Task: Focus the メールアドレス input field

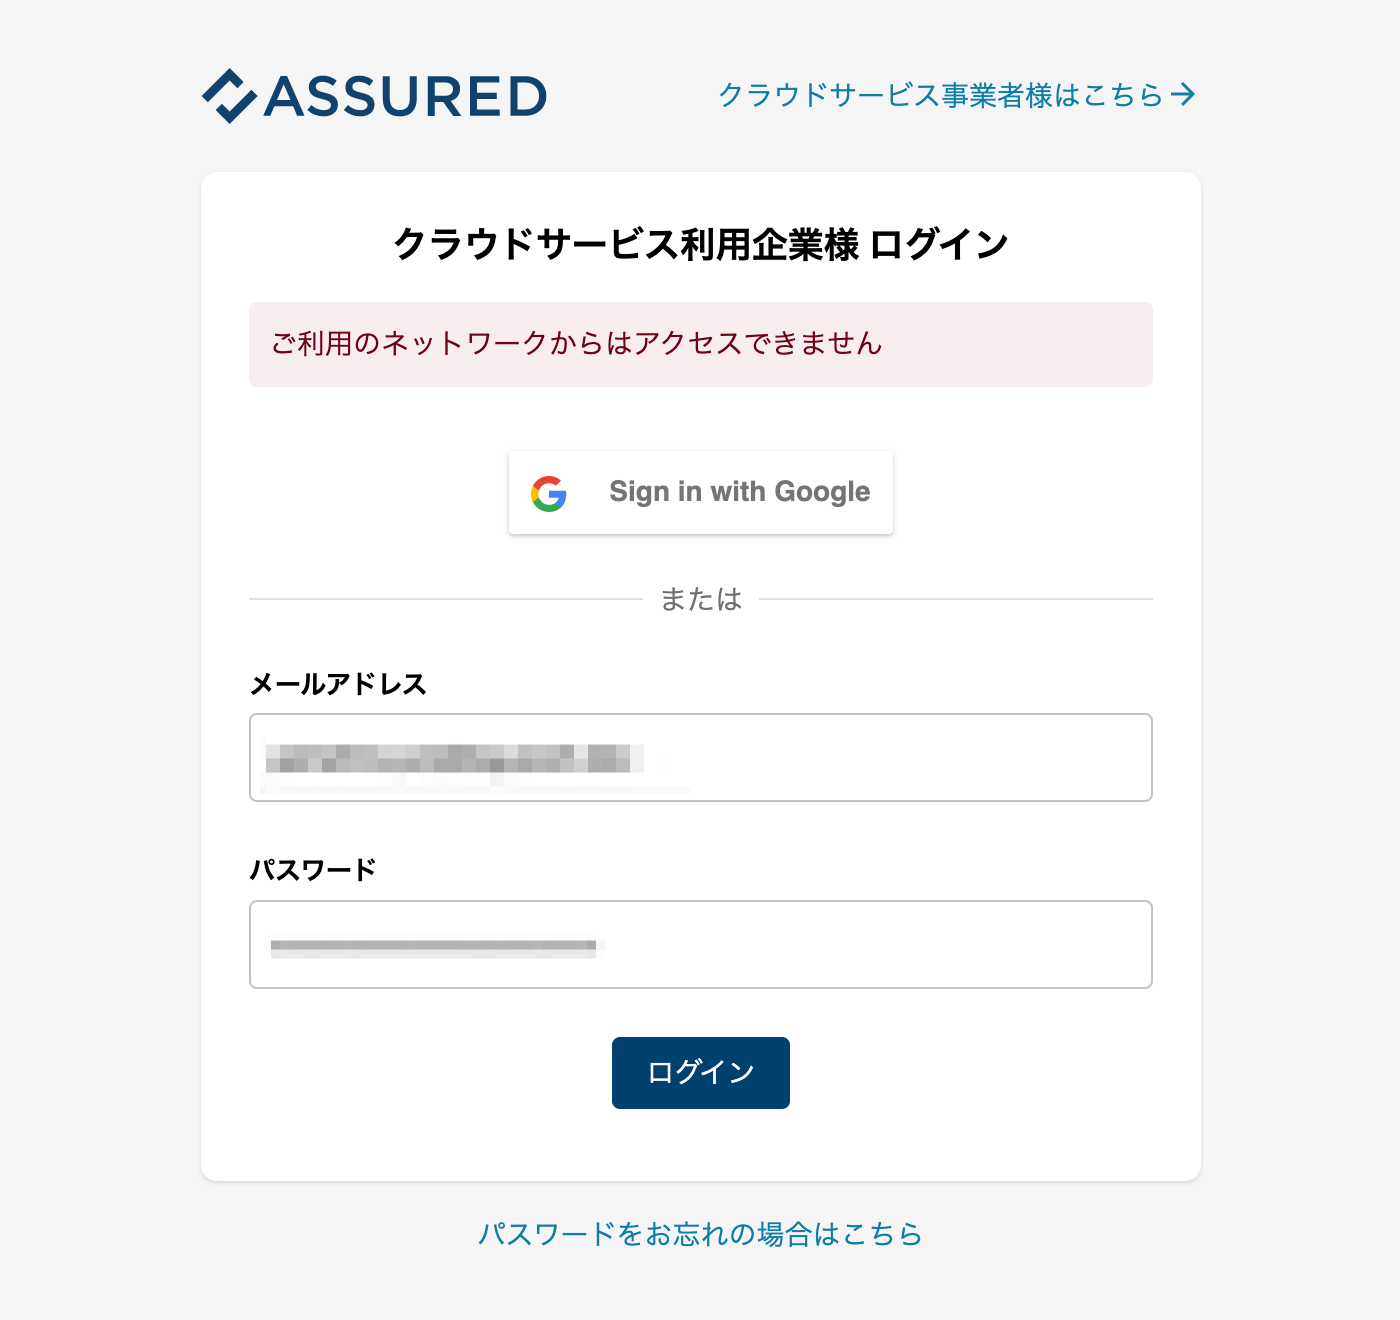Action: [x=701, y=757]
